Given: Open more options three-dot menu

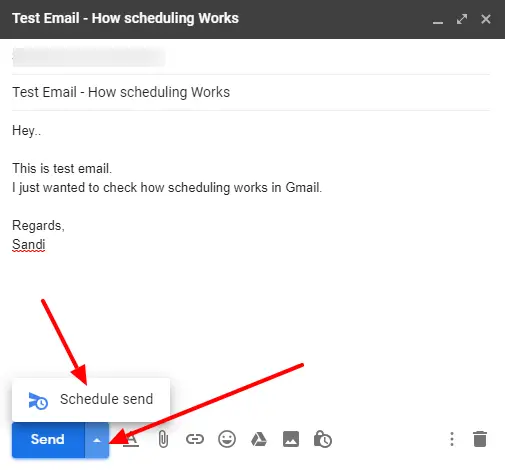Looking at the screenshot, I should tap(452, 439).
